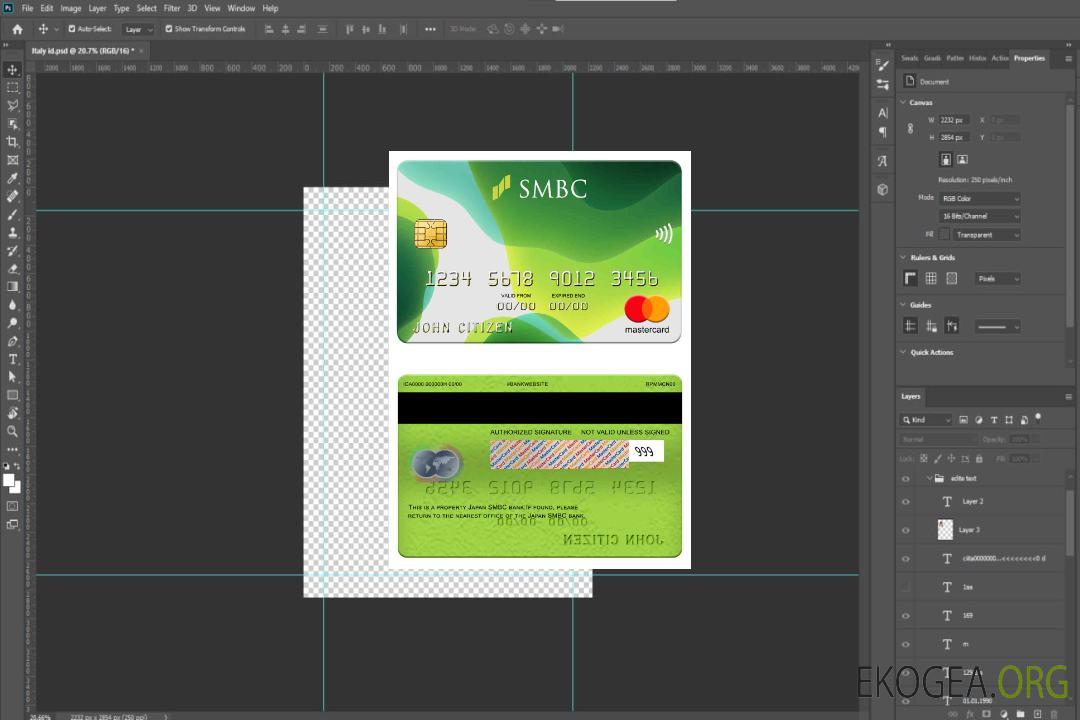
Task: Click the Home icon in options bar
Action: tap(17, 29)
